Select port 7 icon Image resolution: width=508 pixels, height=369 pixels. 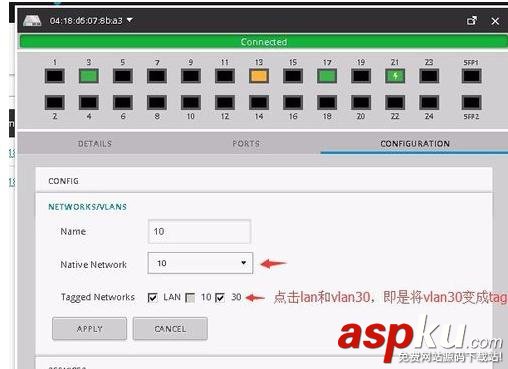coord(157,76)
